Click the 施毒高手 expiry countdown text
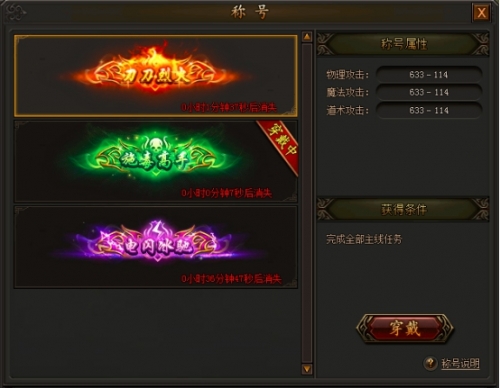500x388 pixels. pyautogui.click(x=227, y=193)
